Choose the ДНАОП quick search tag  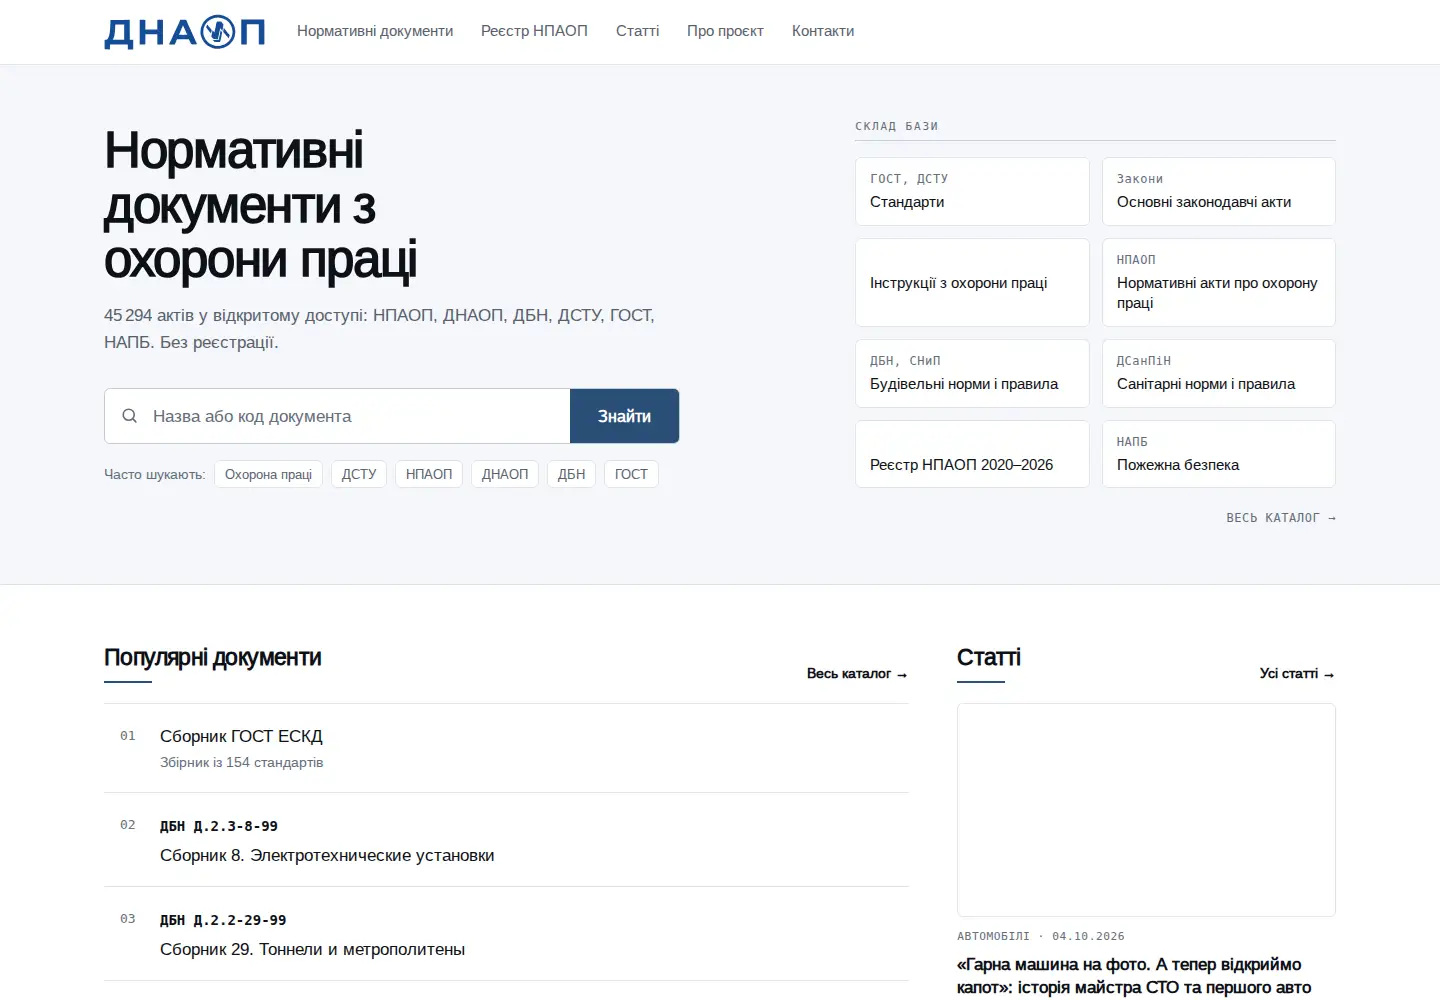pos(505,474)
